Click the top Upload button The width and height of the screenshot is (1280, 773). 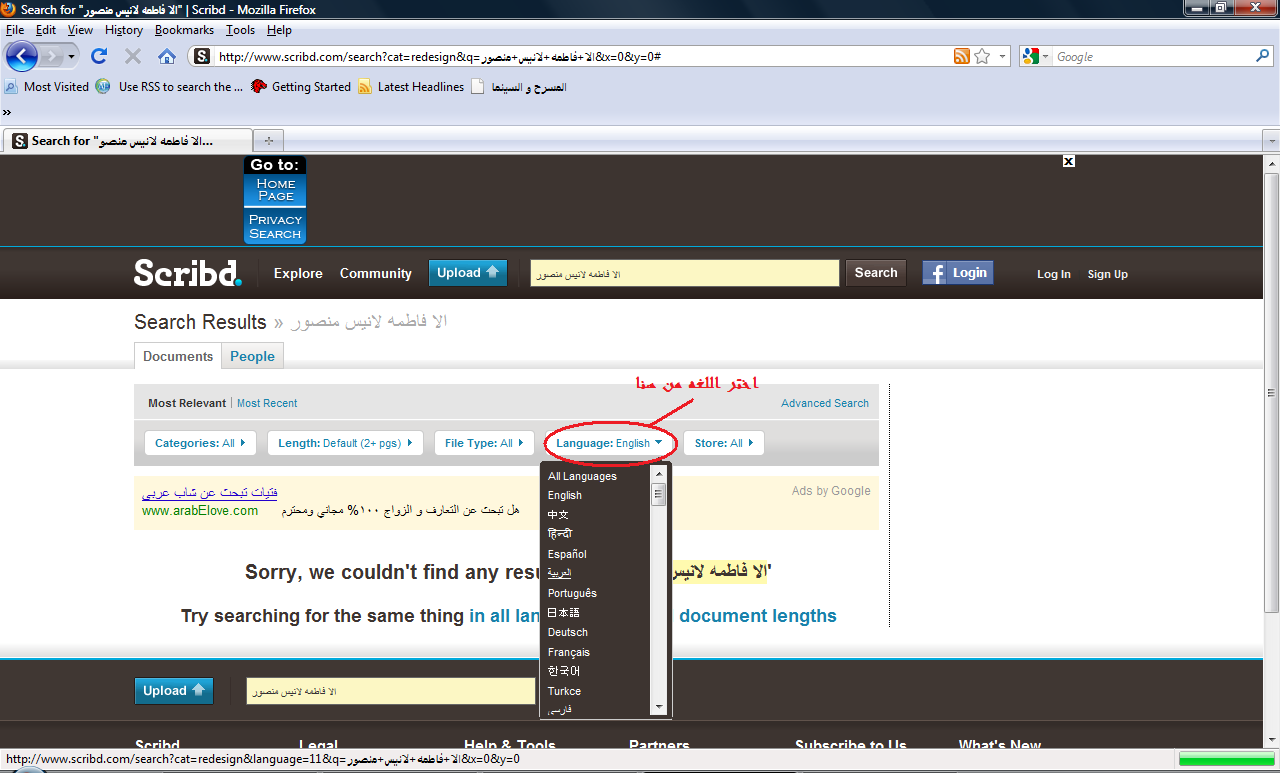(x=468, y=273)
